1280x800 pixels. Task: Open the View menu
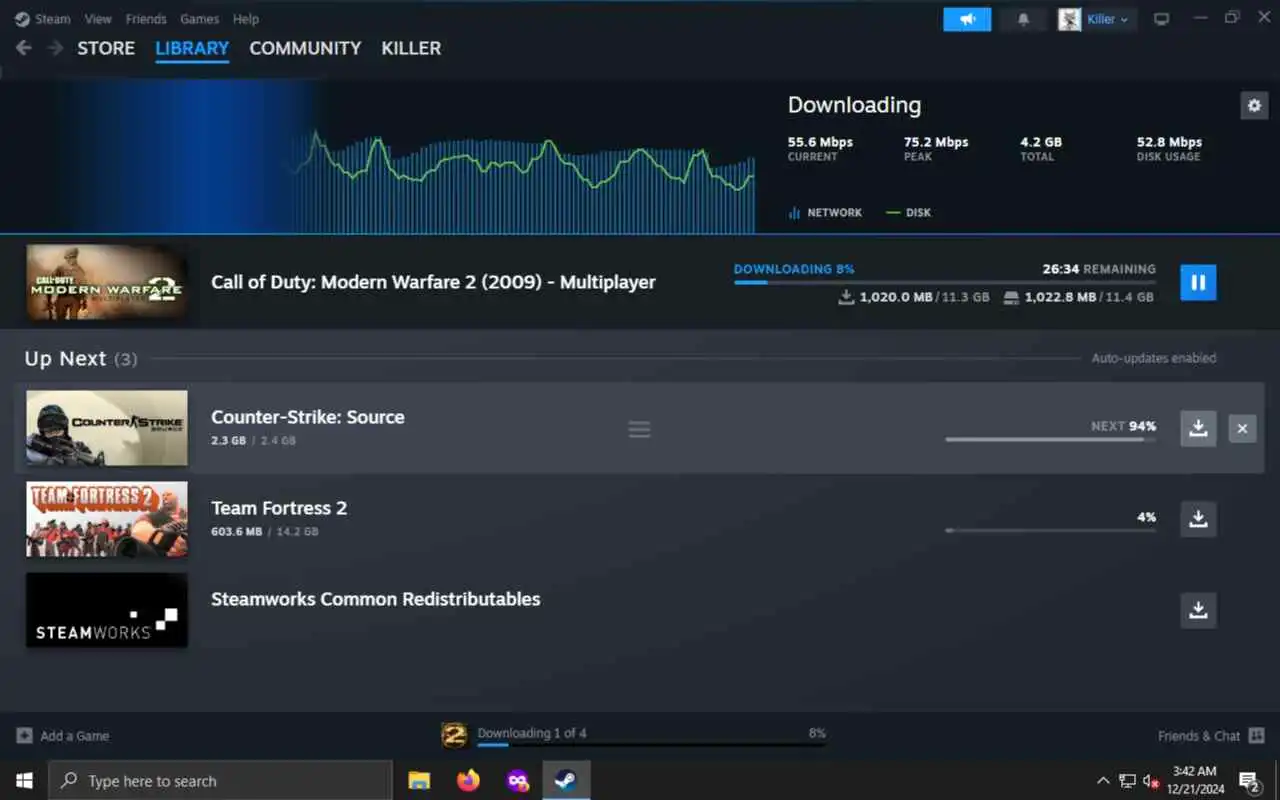(98, 19)
